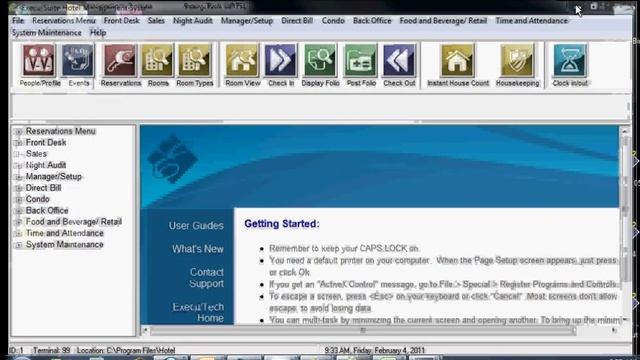The width and height of the screenshot is (640, 360).
Task: Select the Check Out toolbar icon
Action: tap(399, 61)
